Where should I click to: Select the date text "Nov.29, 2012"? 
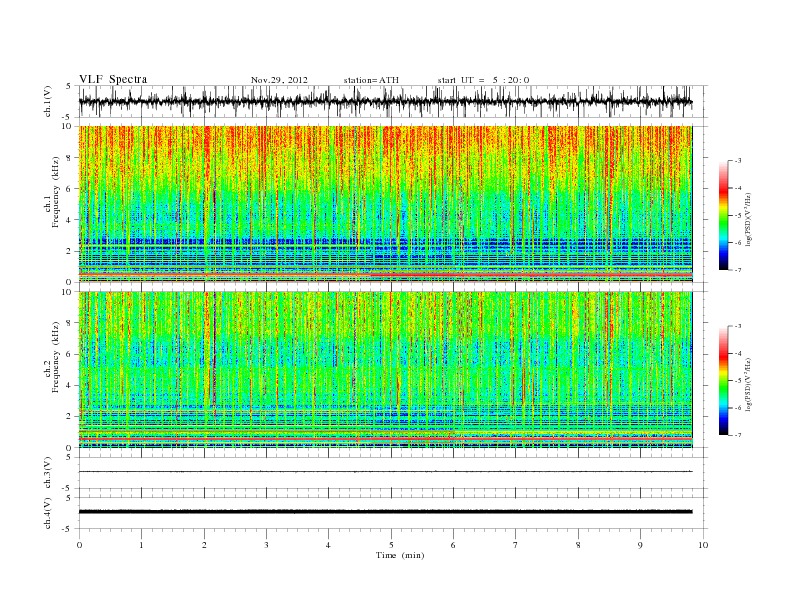pyautogui.click(x=279, y=80)
